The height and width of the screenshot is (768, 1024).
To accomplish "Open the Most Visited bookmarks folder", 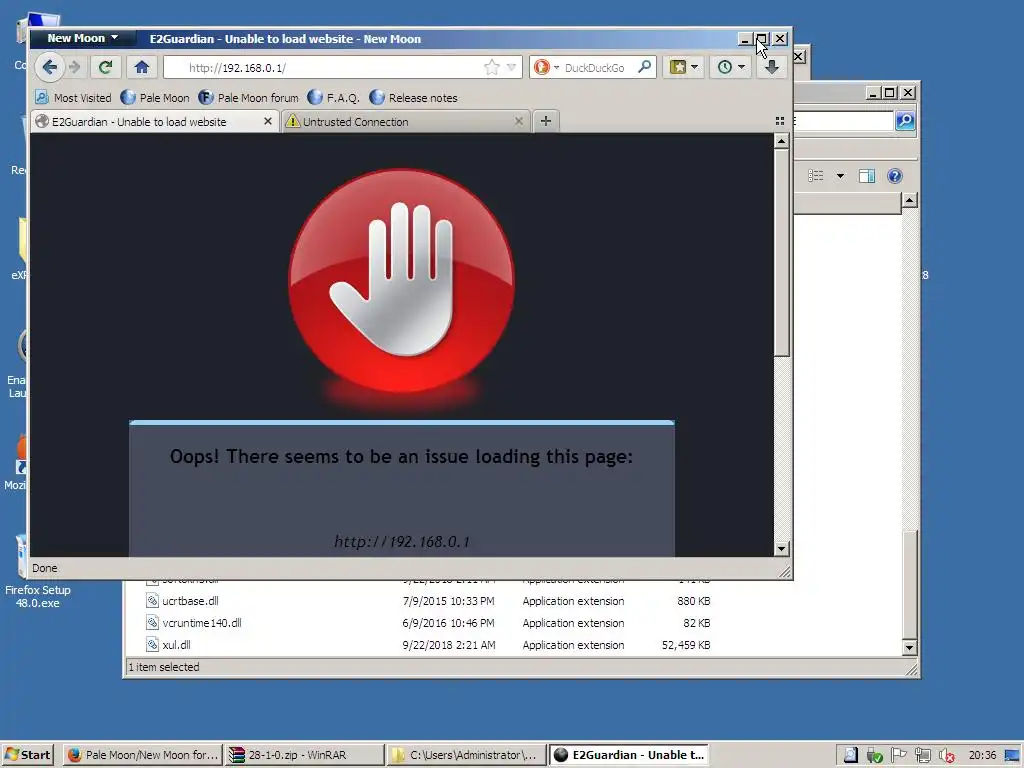I will [73, 98].
